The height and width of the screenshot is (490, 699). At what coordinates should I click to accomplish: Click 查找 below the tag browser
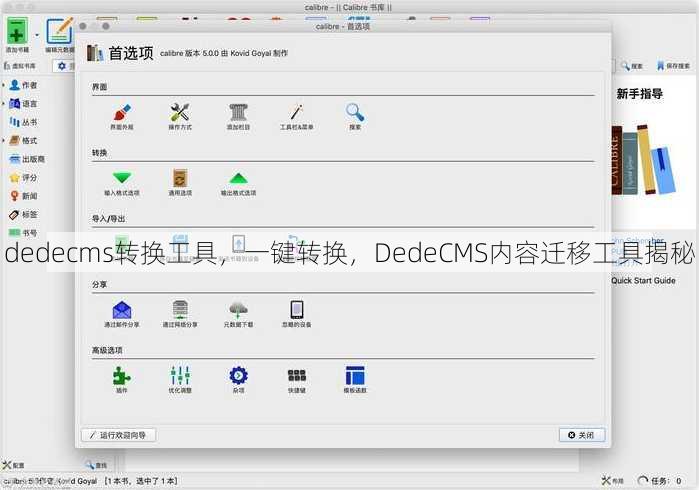click(x=96, y=465)
